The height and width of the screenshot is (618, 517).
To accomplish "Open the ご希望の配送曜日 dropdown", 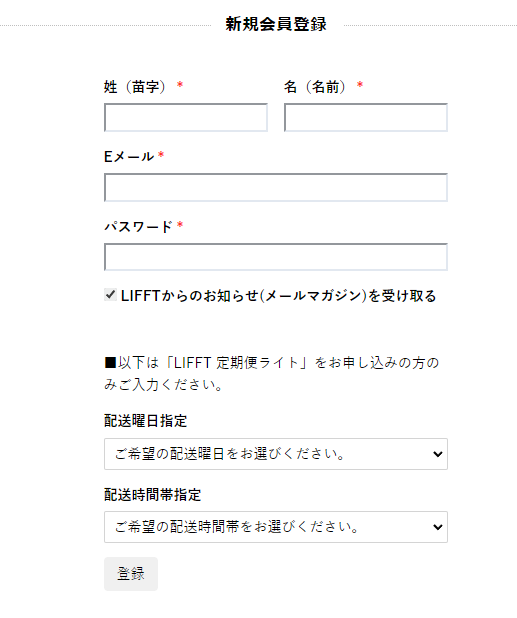I will (276, 454).
